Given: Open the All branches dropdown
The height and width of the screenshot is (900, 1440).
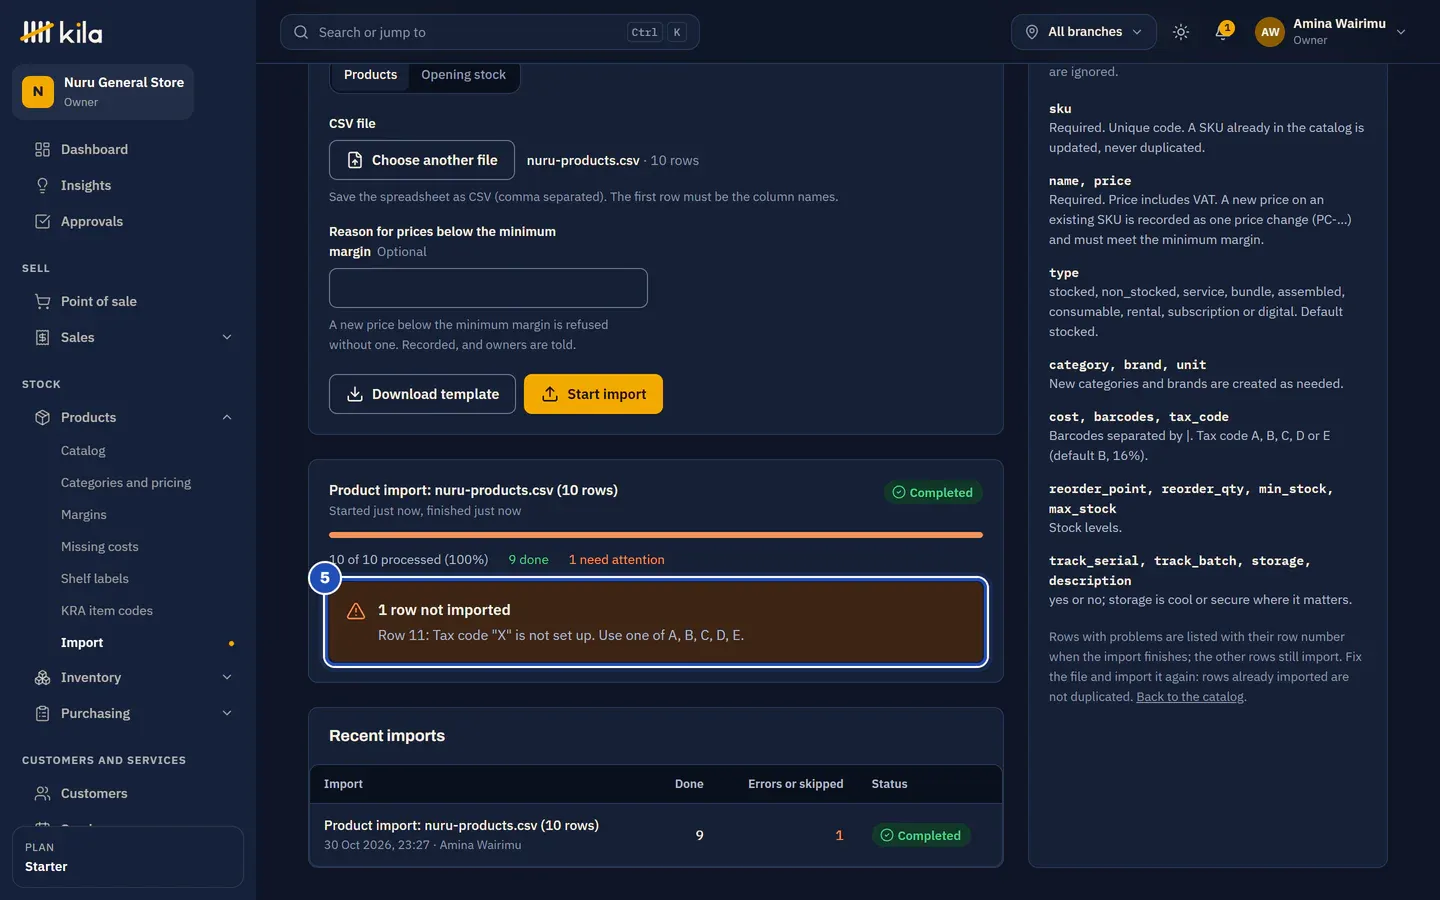Looking at the screenshot, I should [x=1084, y=32].
